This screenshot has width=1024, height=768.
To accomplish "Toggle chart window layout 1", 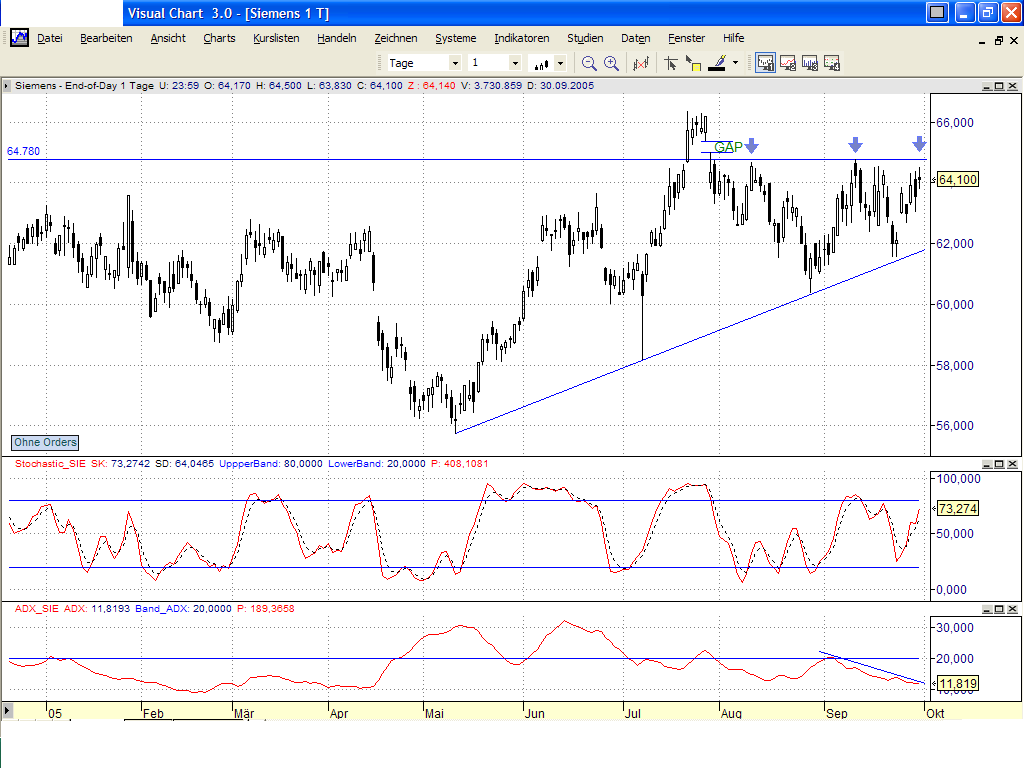I will (x=764, y=62).
